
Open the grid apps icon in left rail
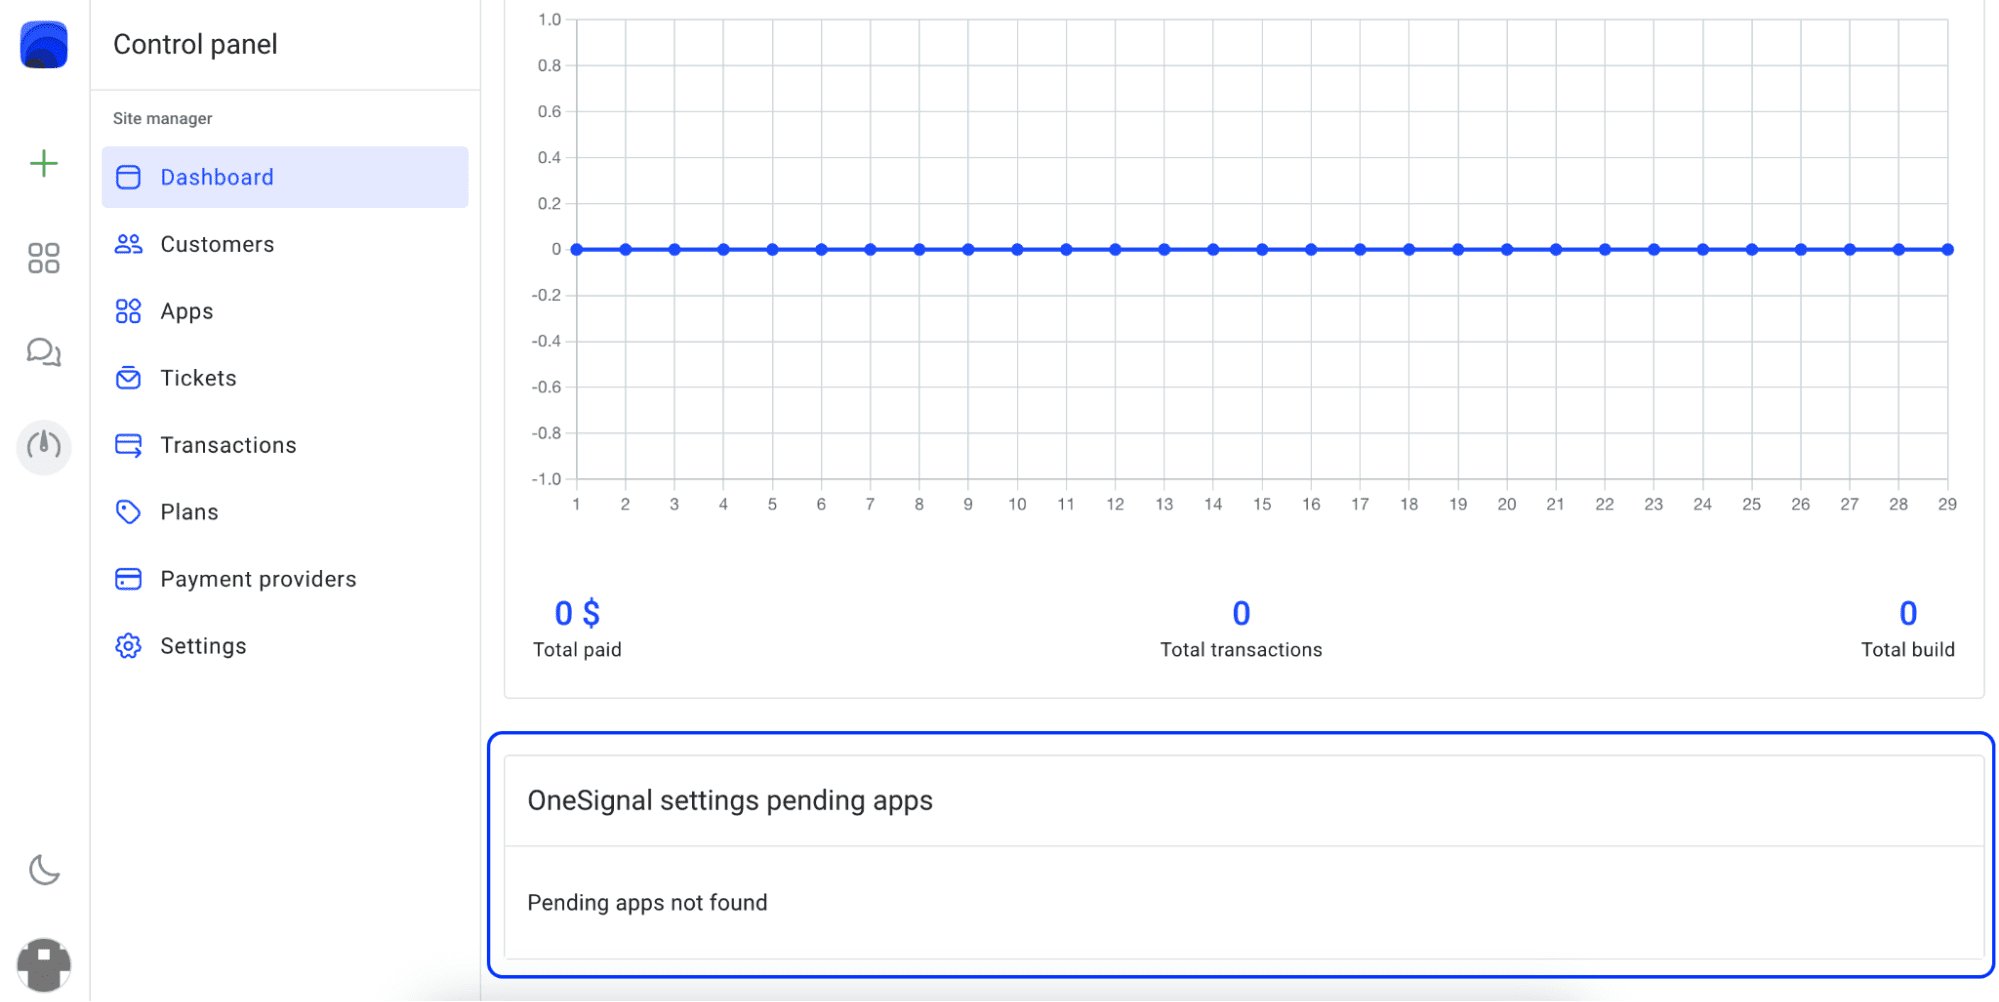click(44, 258)
